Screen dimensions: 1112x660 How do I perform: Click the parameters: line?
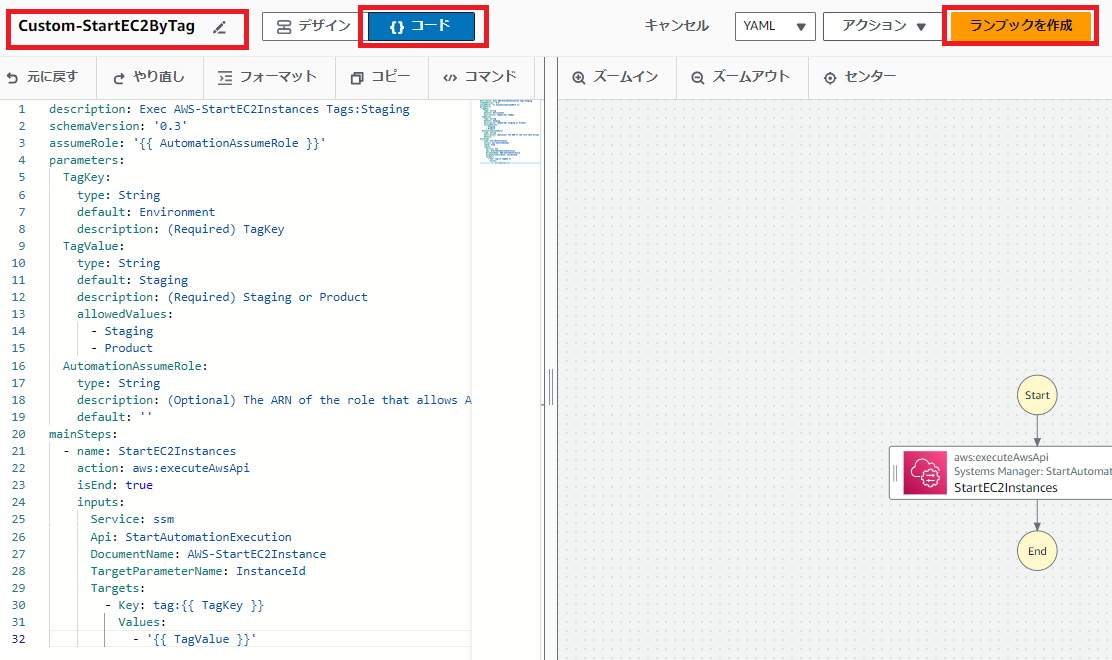point(87,160)
